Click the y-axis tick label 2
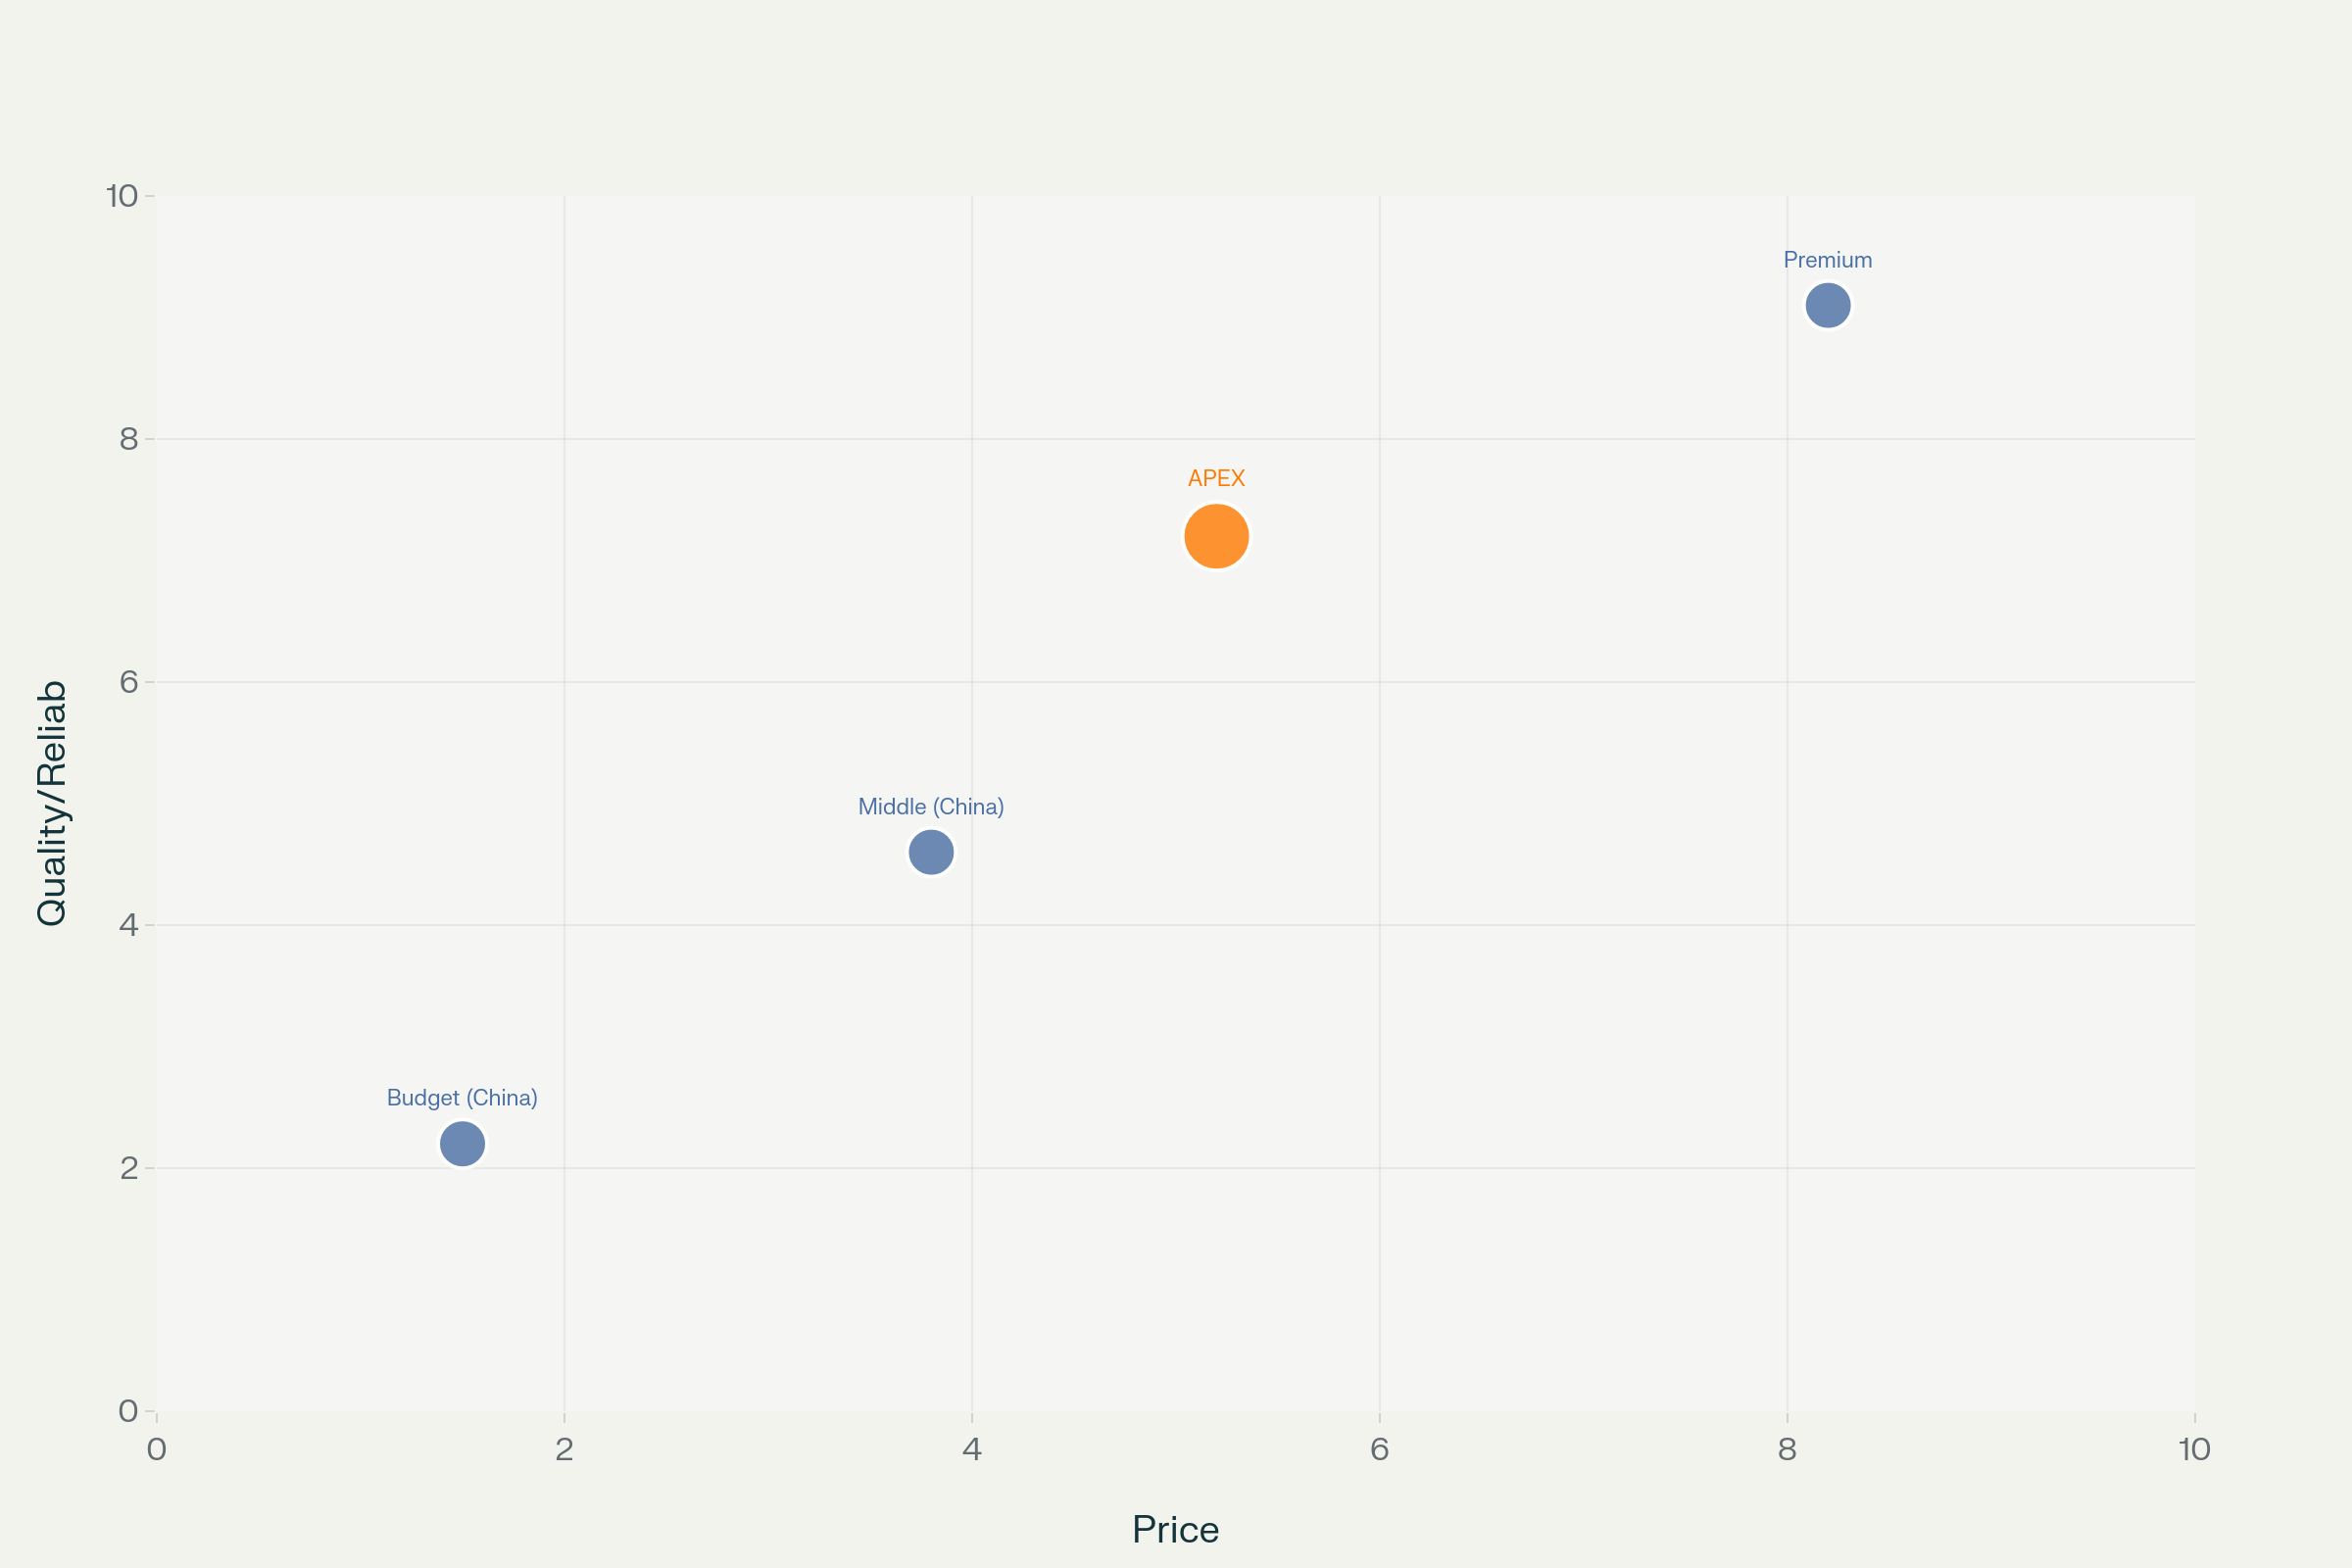 129,1168
